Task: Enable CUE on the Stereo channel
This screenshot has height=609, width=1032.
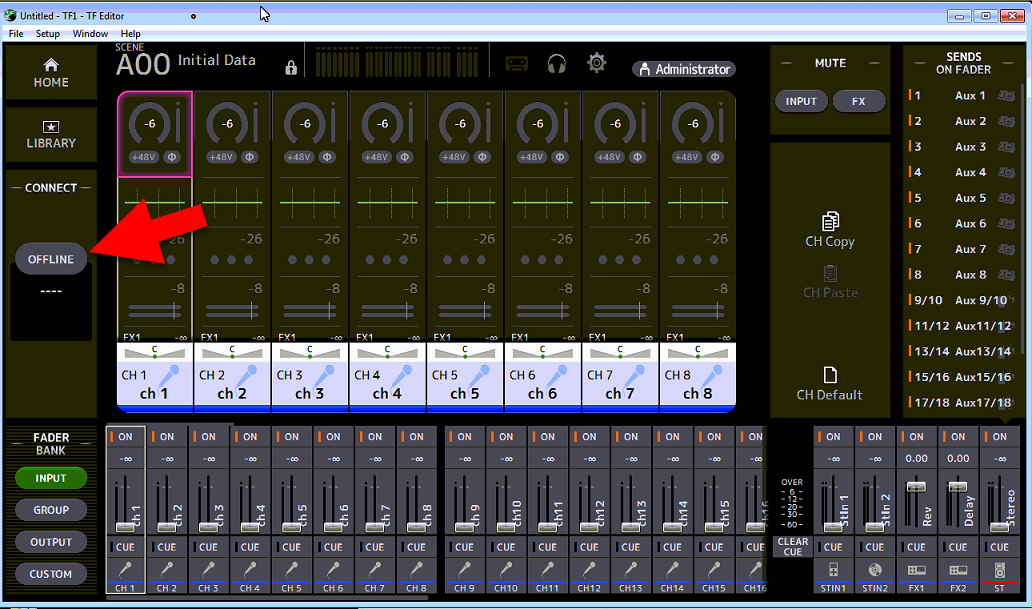Action: (999, 547)
